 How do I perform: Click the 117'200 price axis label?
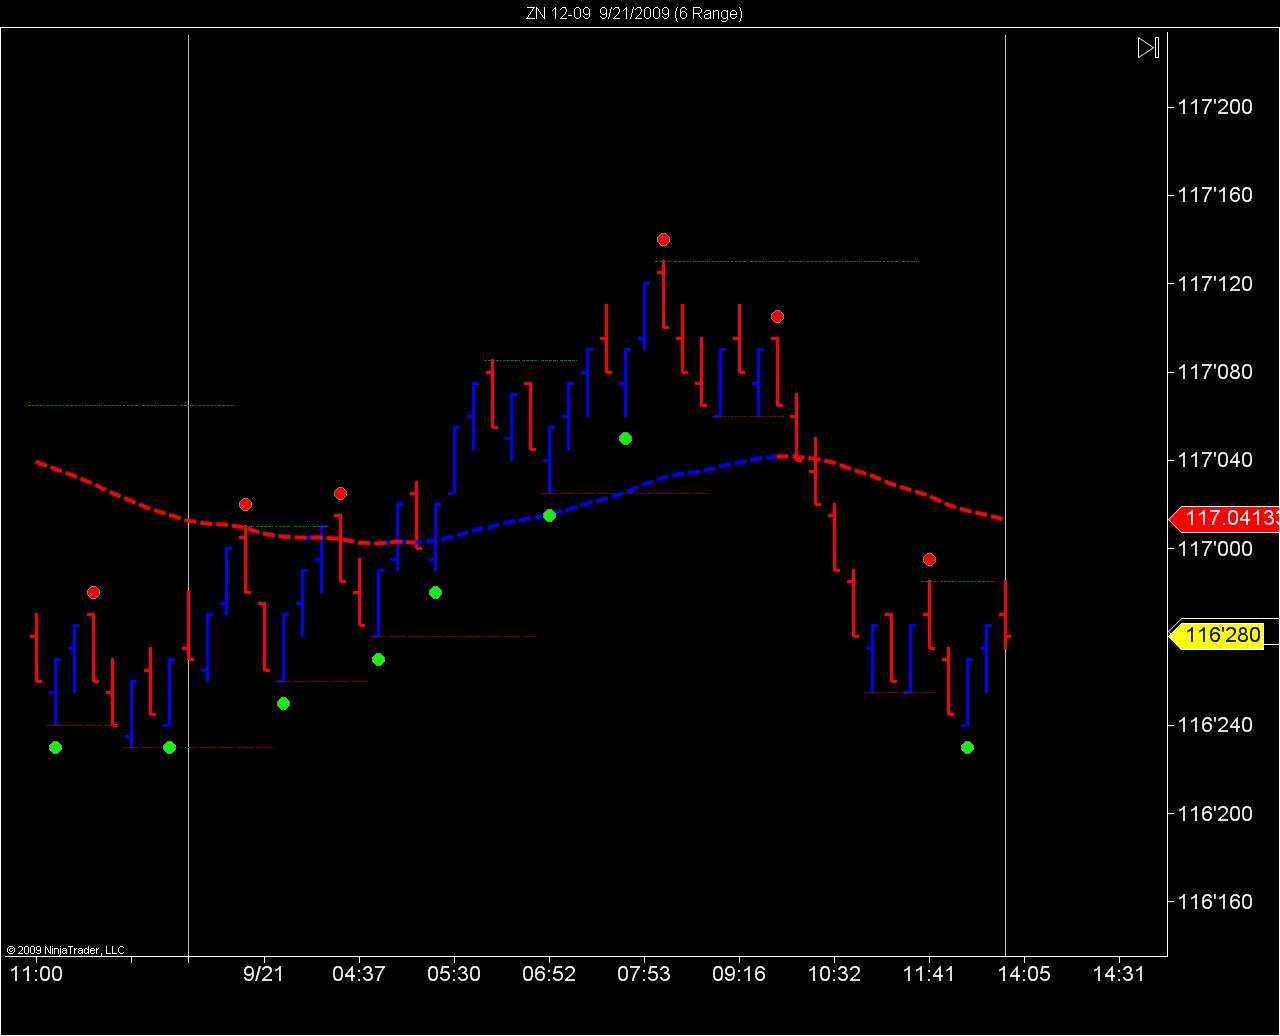[x=1215, y=107]
